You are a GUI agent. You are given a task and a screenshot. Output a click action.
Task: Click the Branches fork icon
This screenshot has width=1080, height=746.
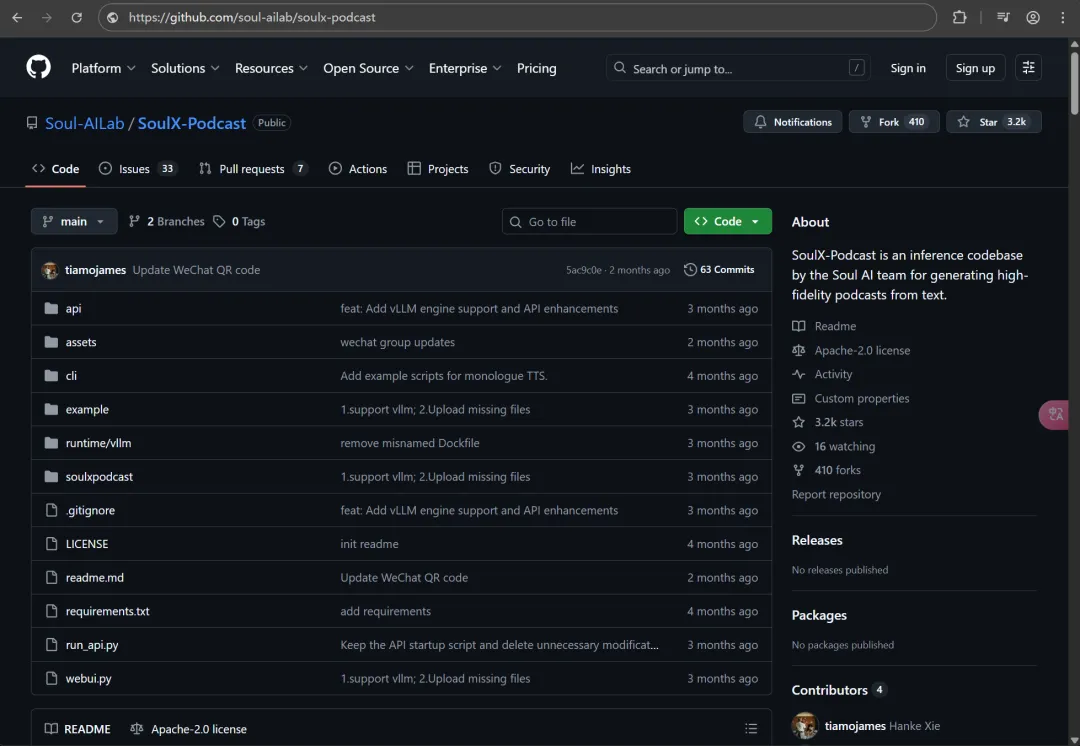tap(134, 221)
